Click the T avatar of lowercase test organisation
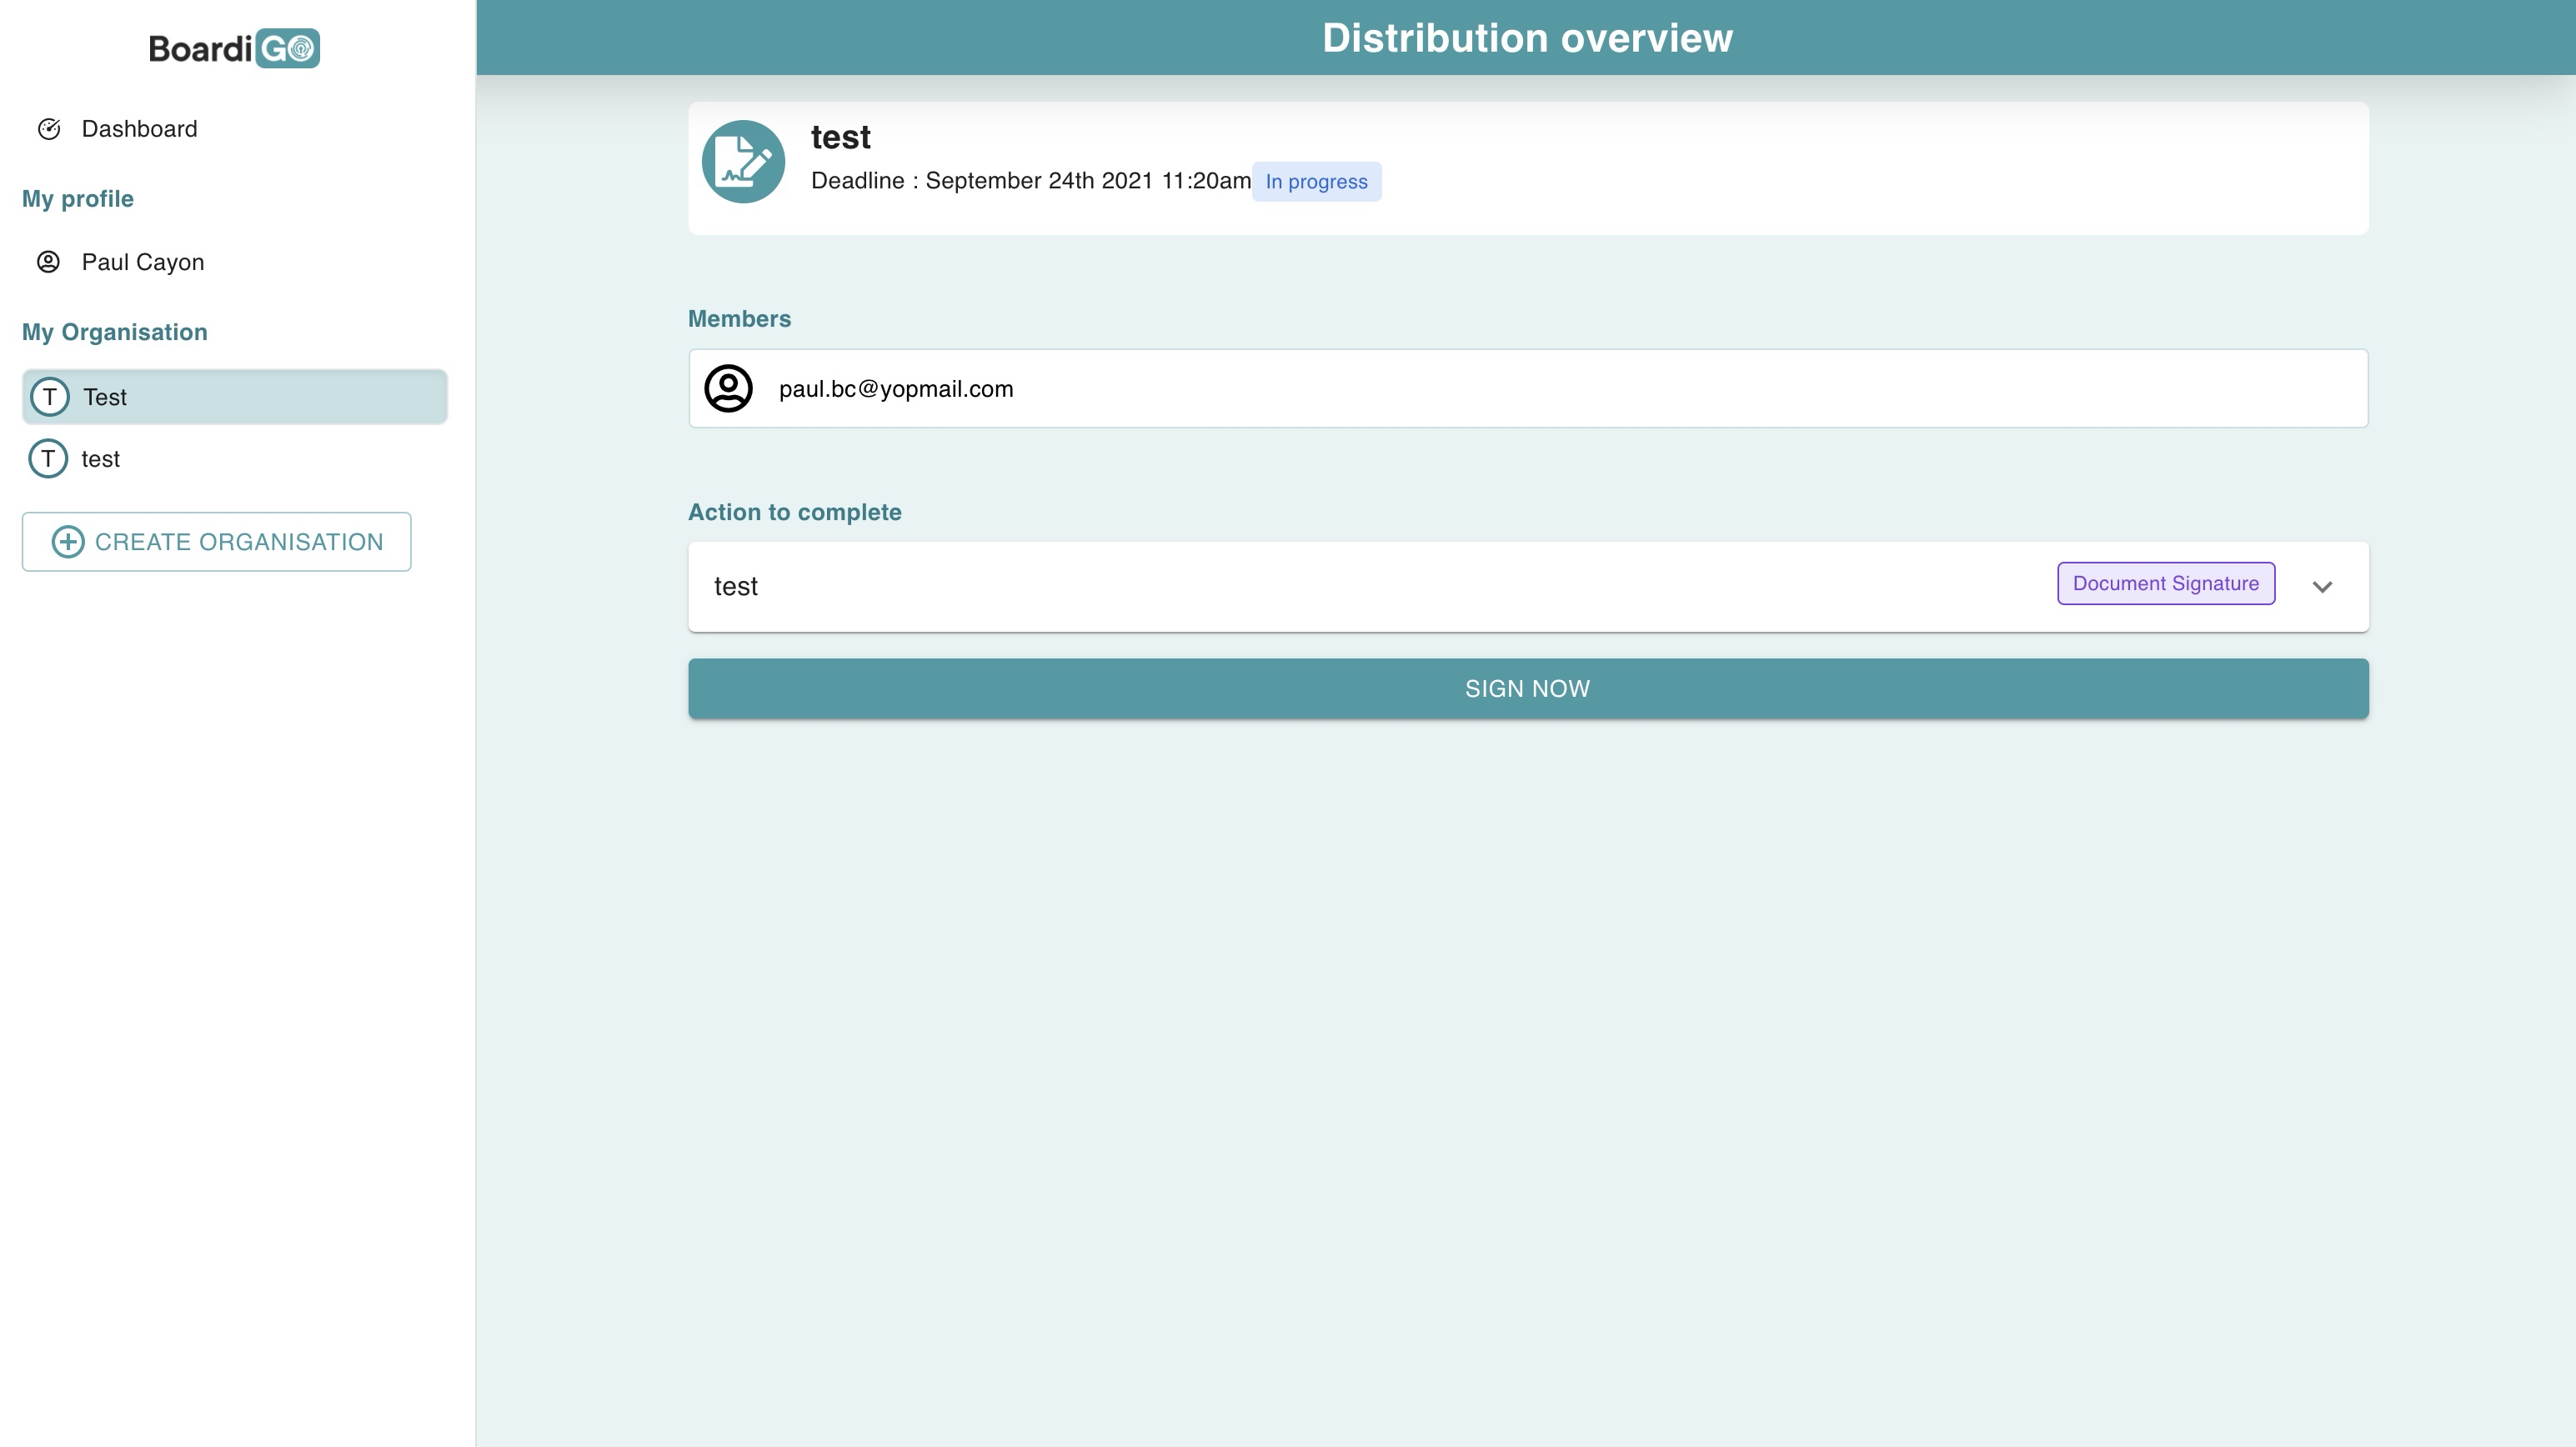 click(48, 459)
